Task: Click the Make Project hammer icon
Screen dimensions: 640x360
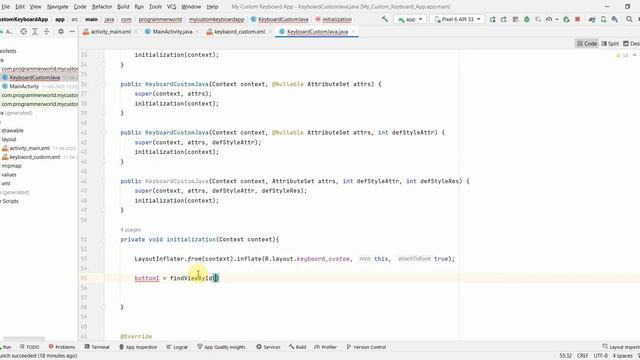Action: 384,19
